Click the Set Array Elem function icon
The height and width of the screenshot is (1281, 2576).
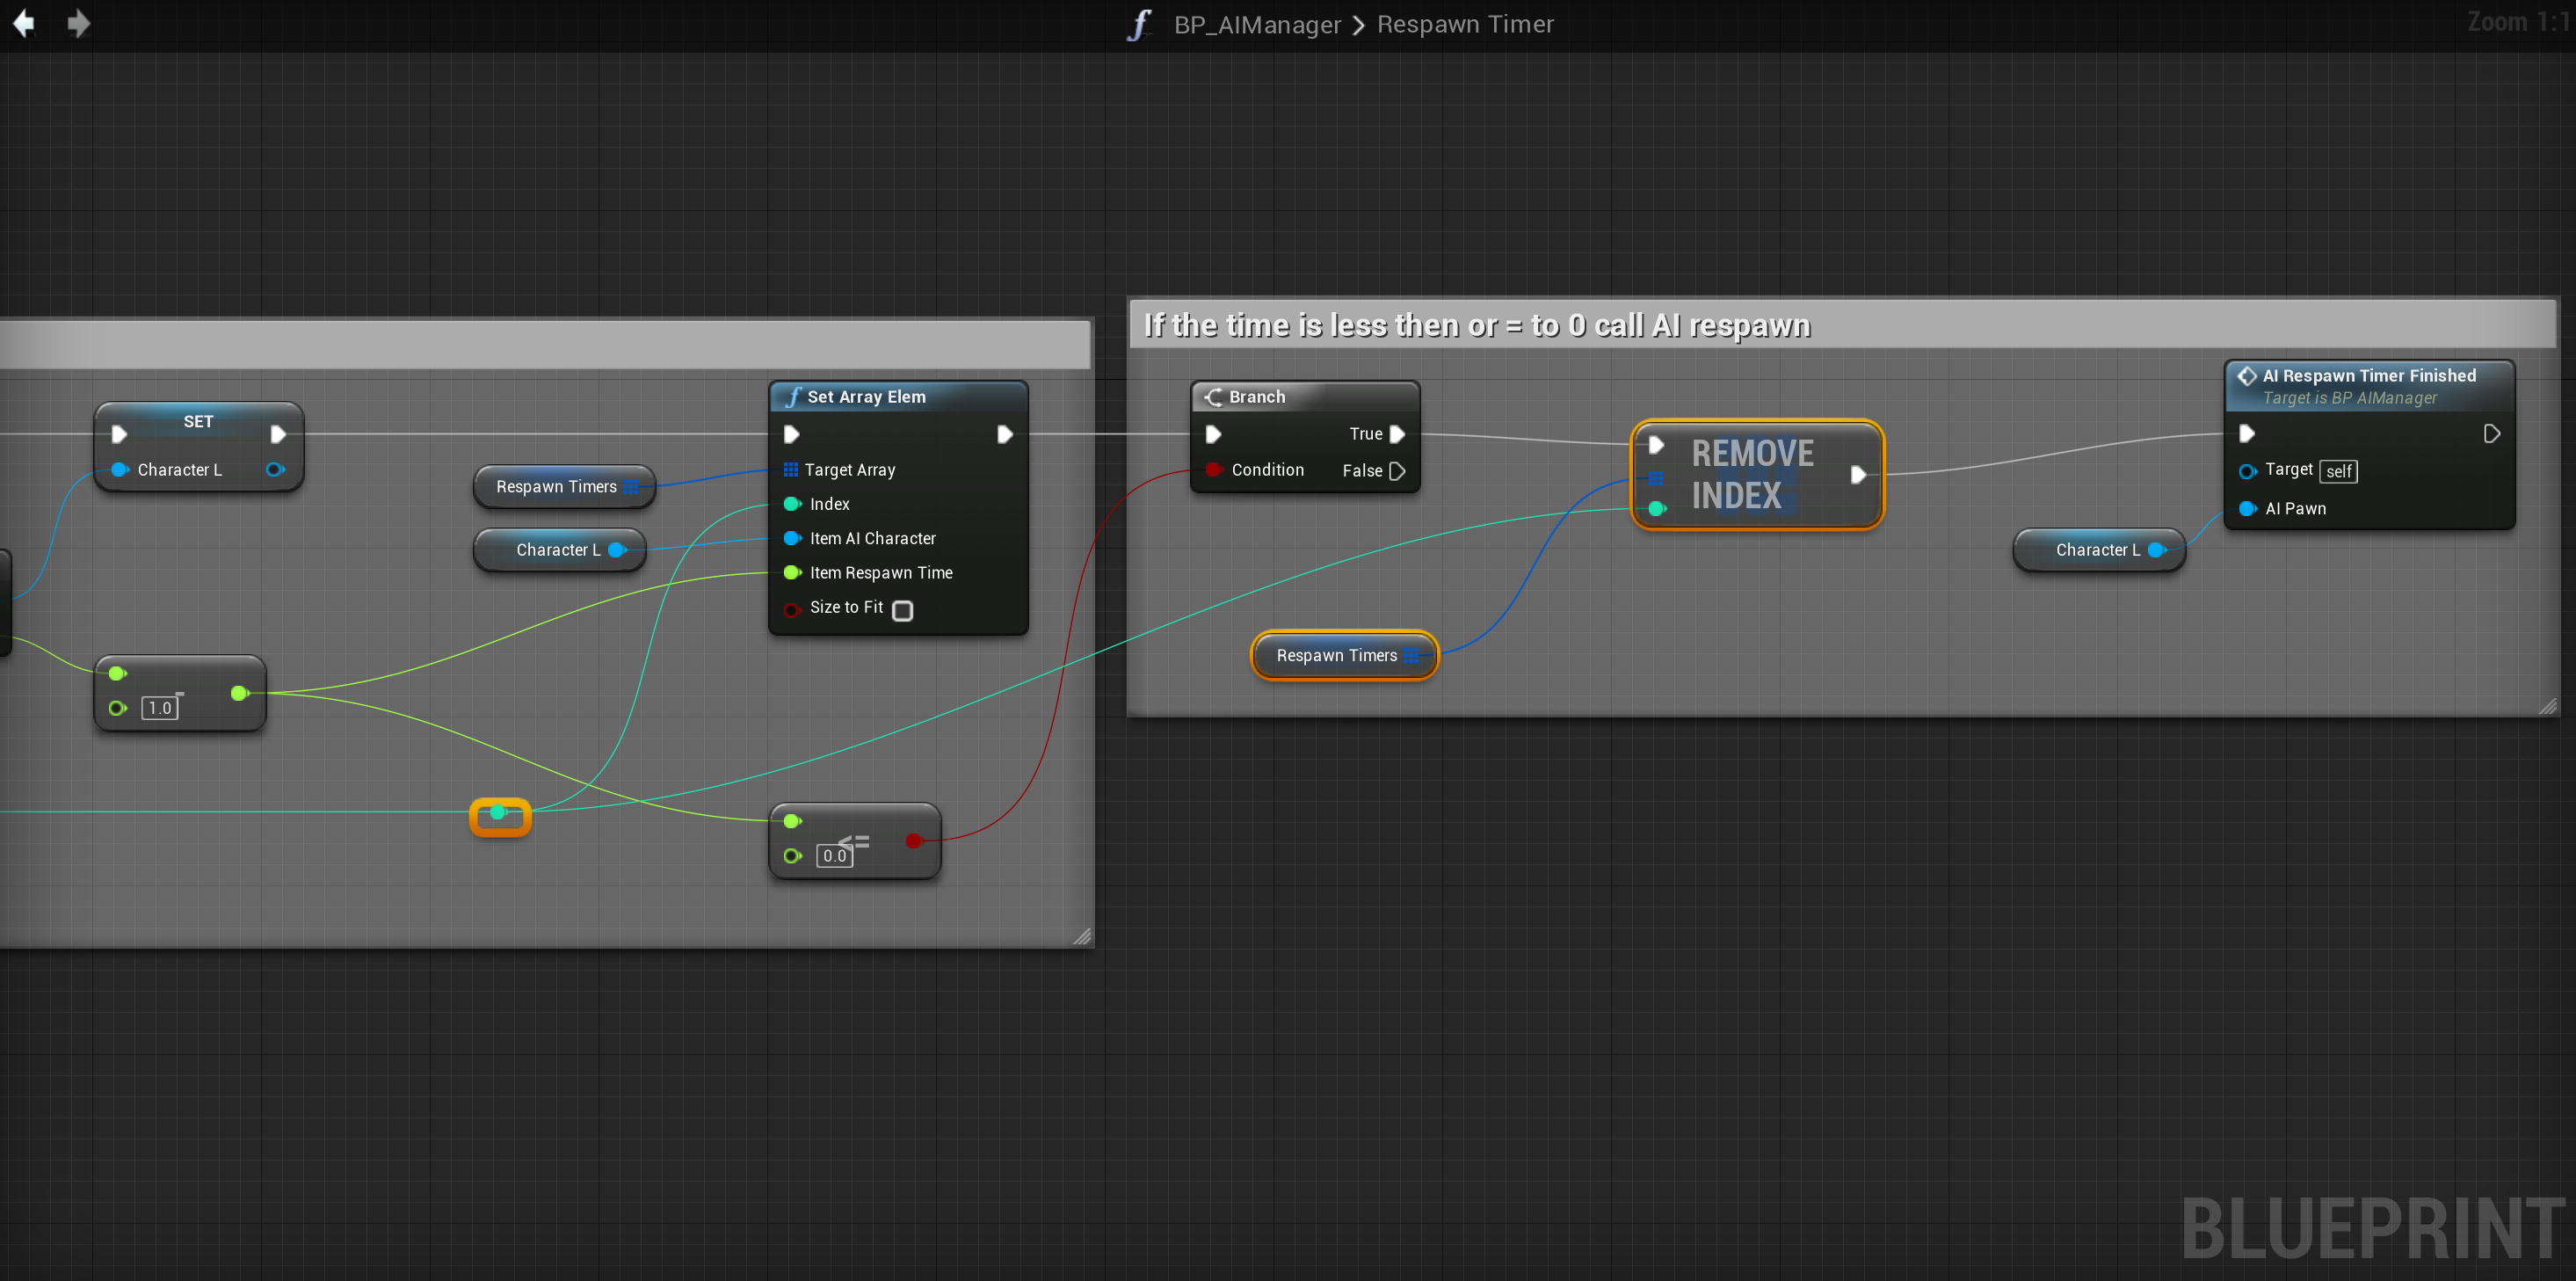click(x=793, y=397)
